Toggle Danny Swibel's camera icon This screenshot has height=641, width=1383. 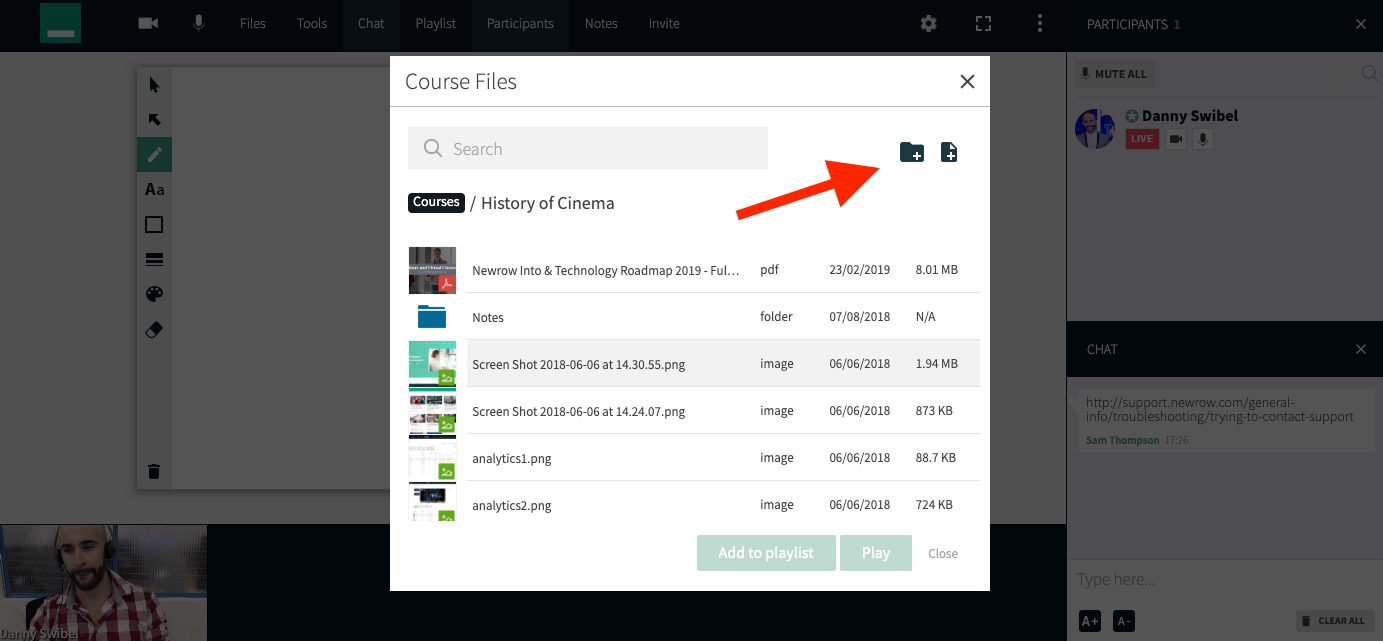click(1176, 139)
